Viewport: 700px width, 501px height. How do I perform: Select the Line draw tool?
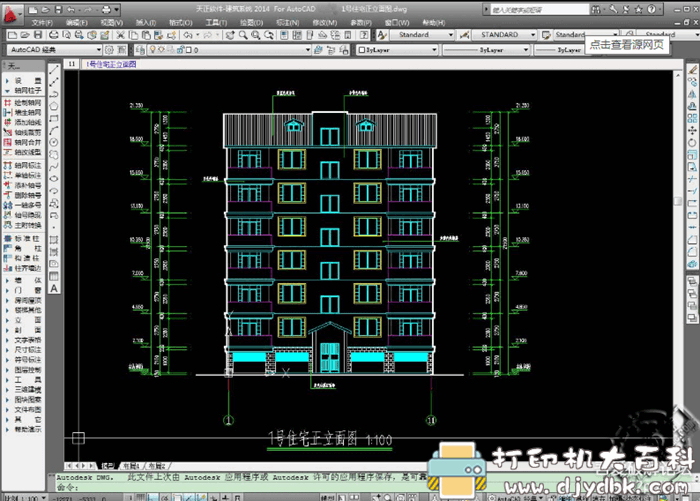pyautogui.click(x=54, y=70)
